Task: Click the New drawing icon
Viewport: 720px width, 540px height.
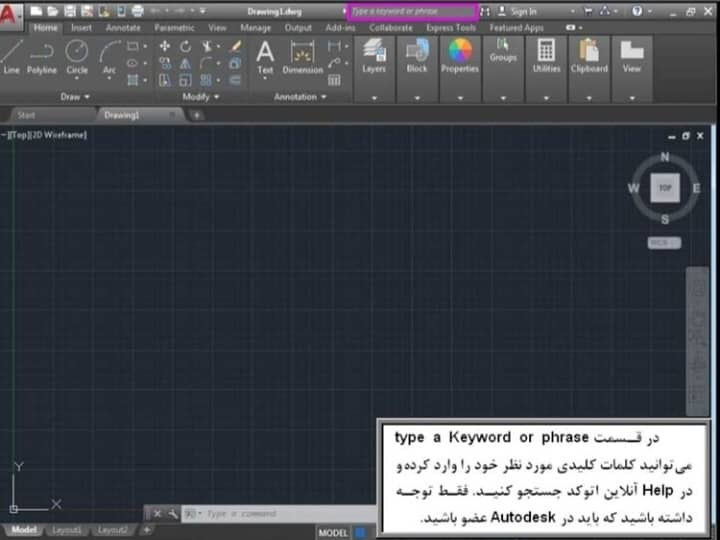Action: pos(36,11)
